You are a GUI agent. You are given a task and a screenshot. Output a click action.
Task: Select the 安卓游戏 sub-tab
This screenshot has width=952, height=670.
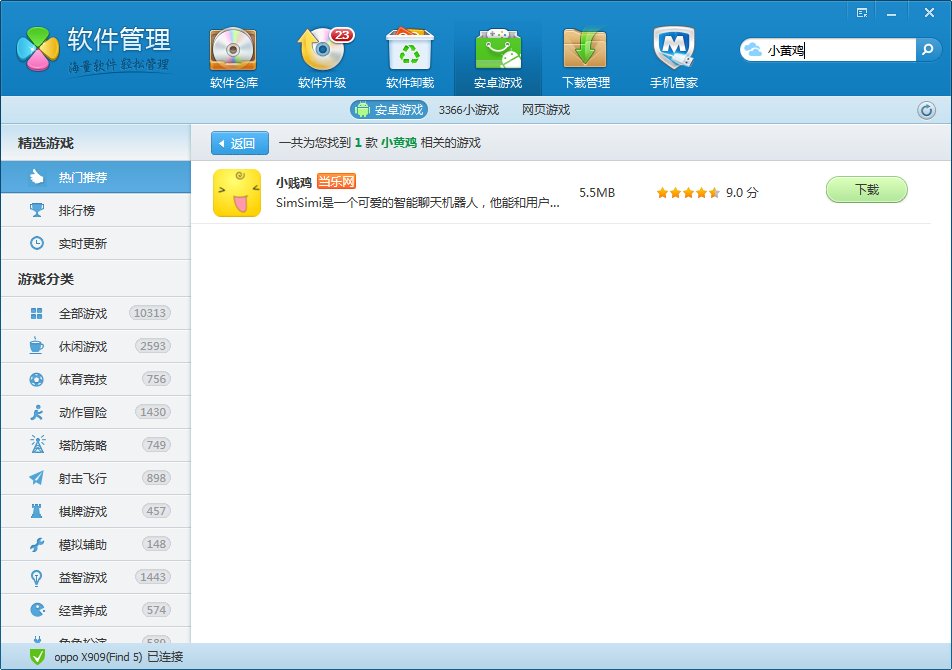[x=389, y=110]
